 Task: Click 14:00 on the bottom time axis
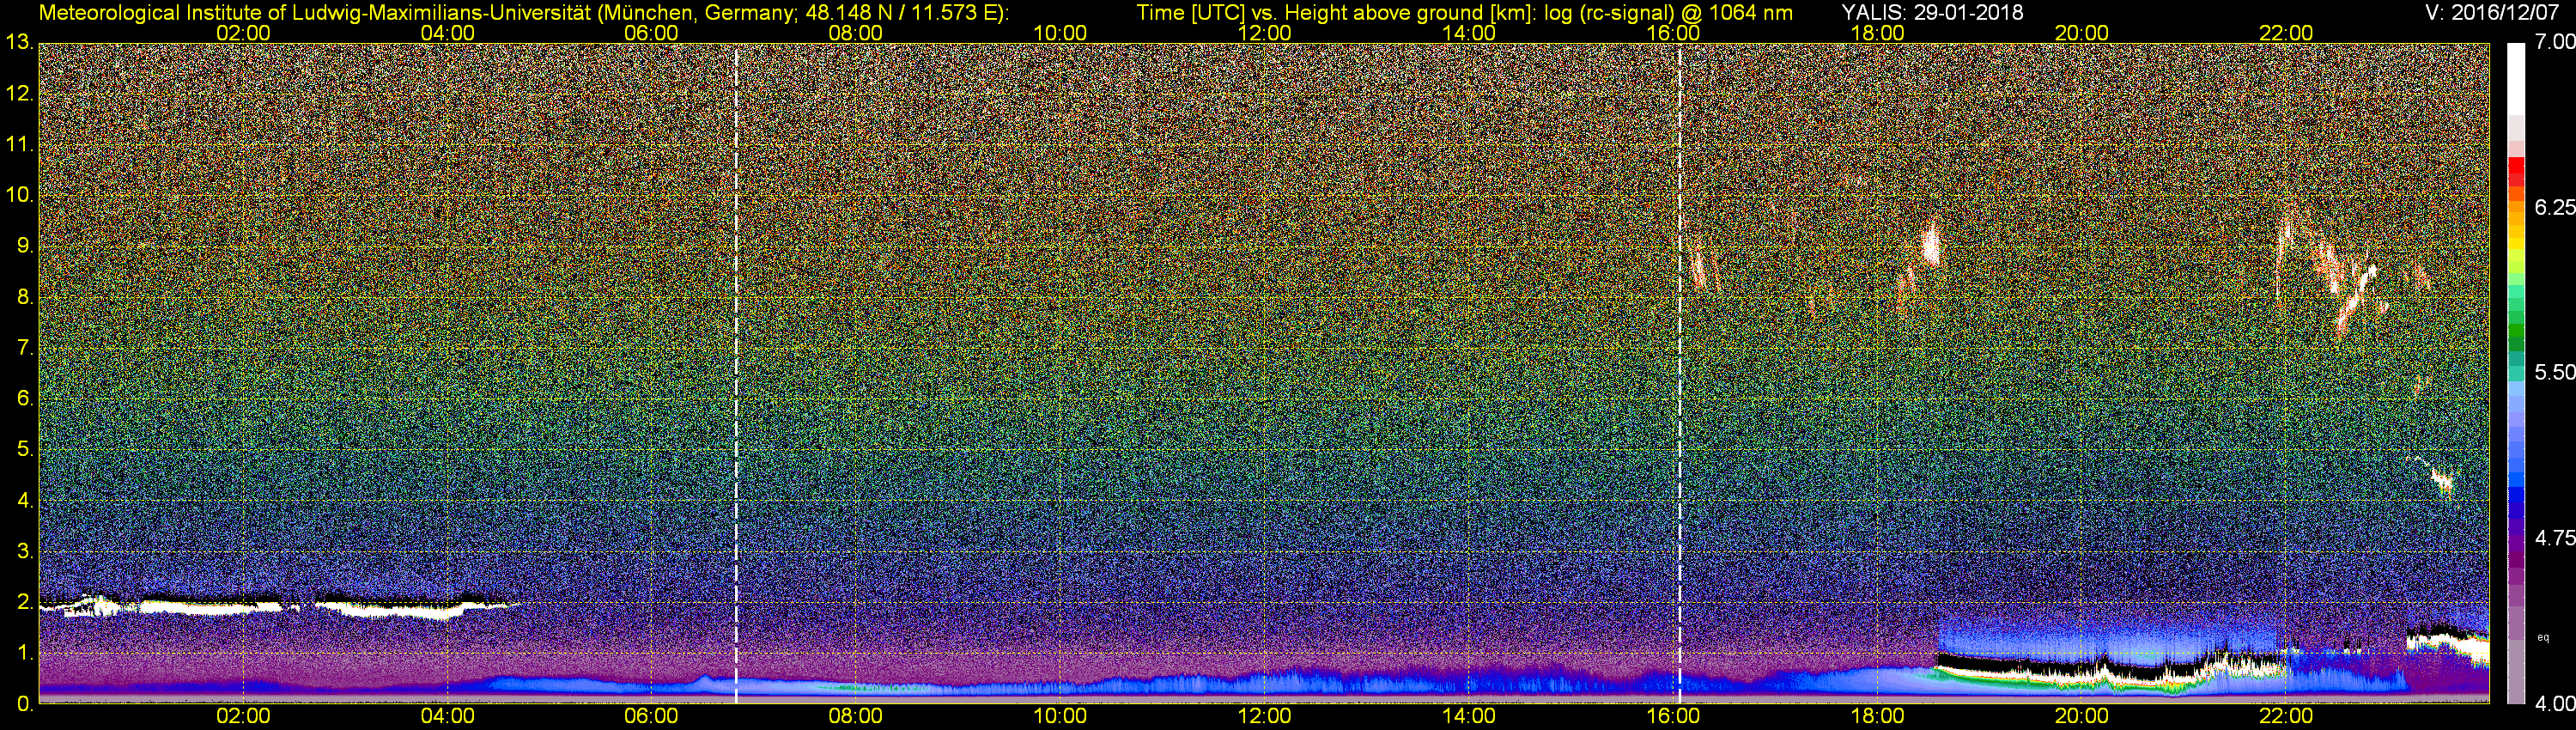(1469, 716)
